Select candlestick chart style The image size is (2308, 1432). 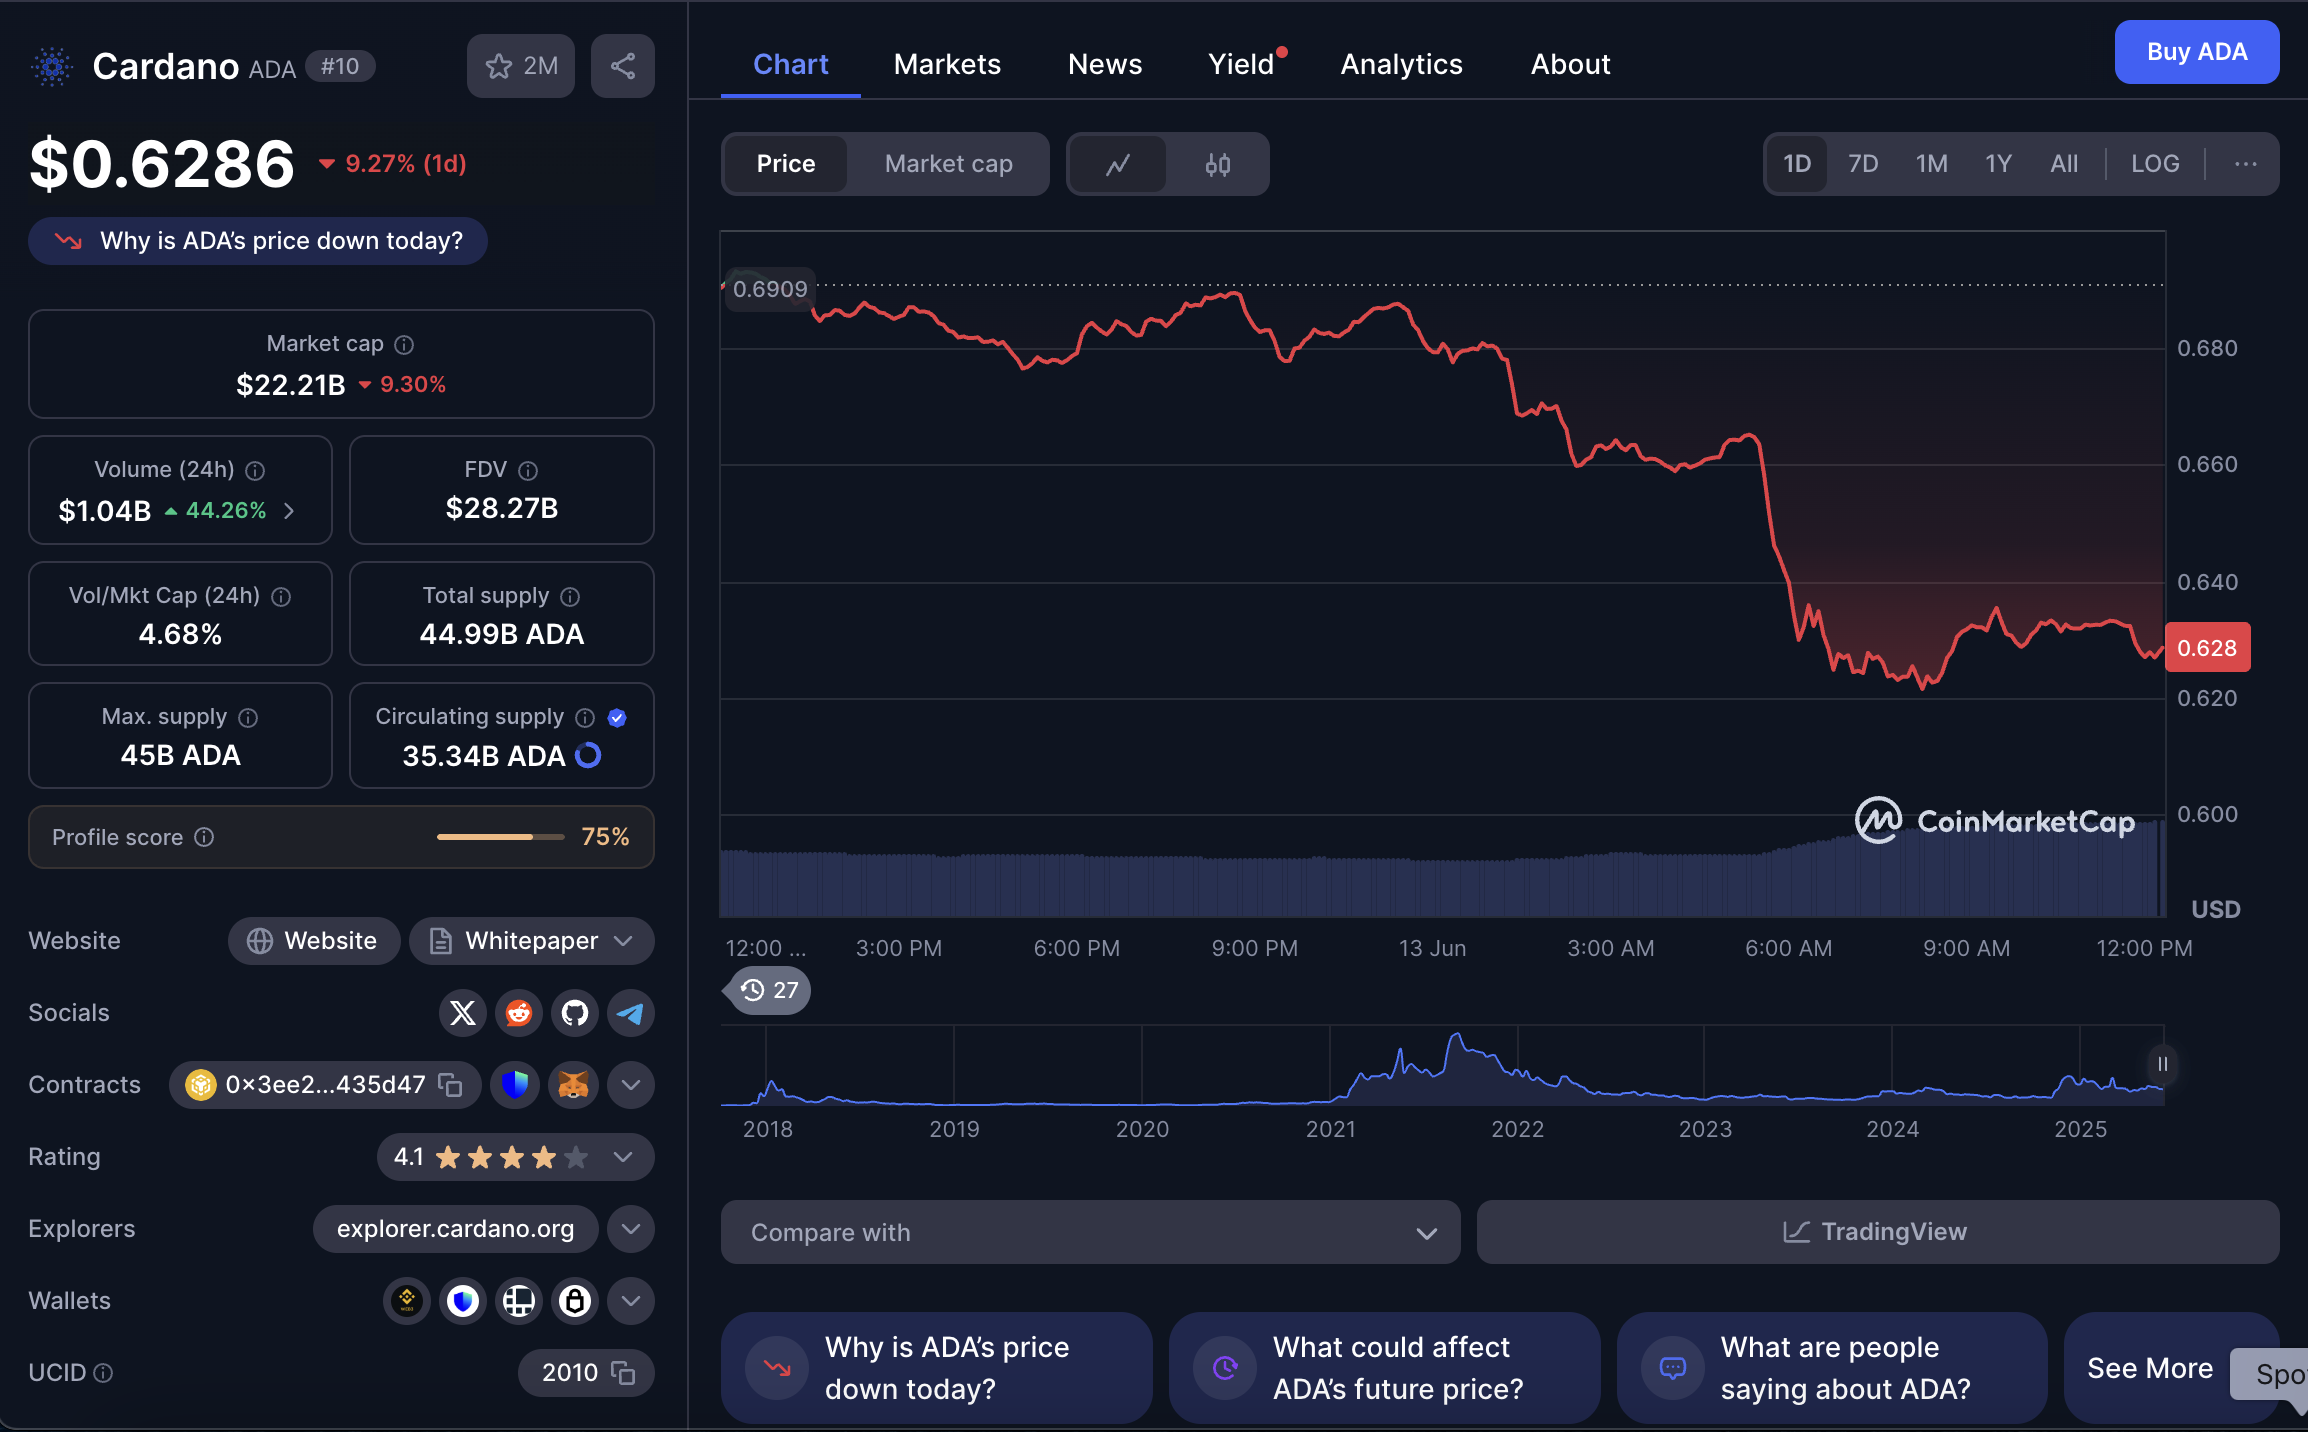1217,164
